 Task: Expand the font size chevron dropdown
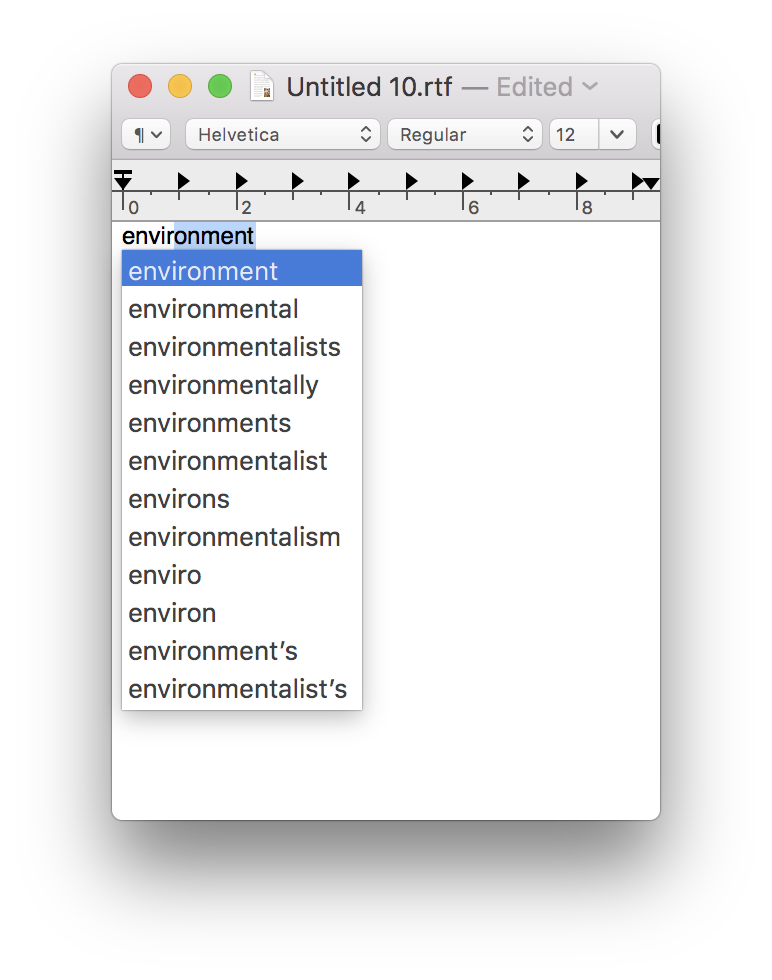[617, 134]
